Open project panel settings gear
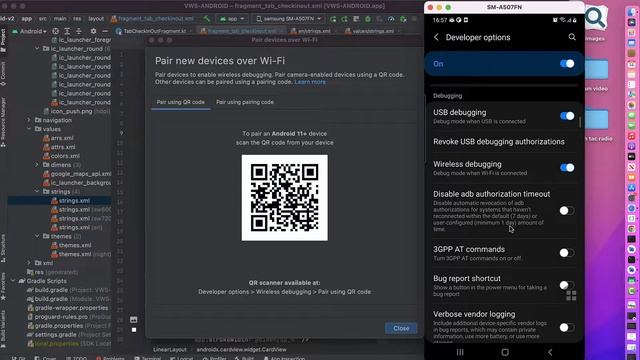The width and height of the screenshot is (640, 360). tap(93, 31)
